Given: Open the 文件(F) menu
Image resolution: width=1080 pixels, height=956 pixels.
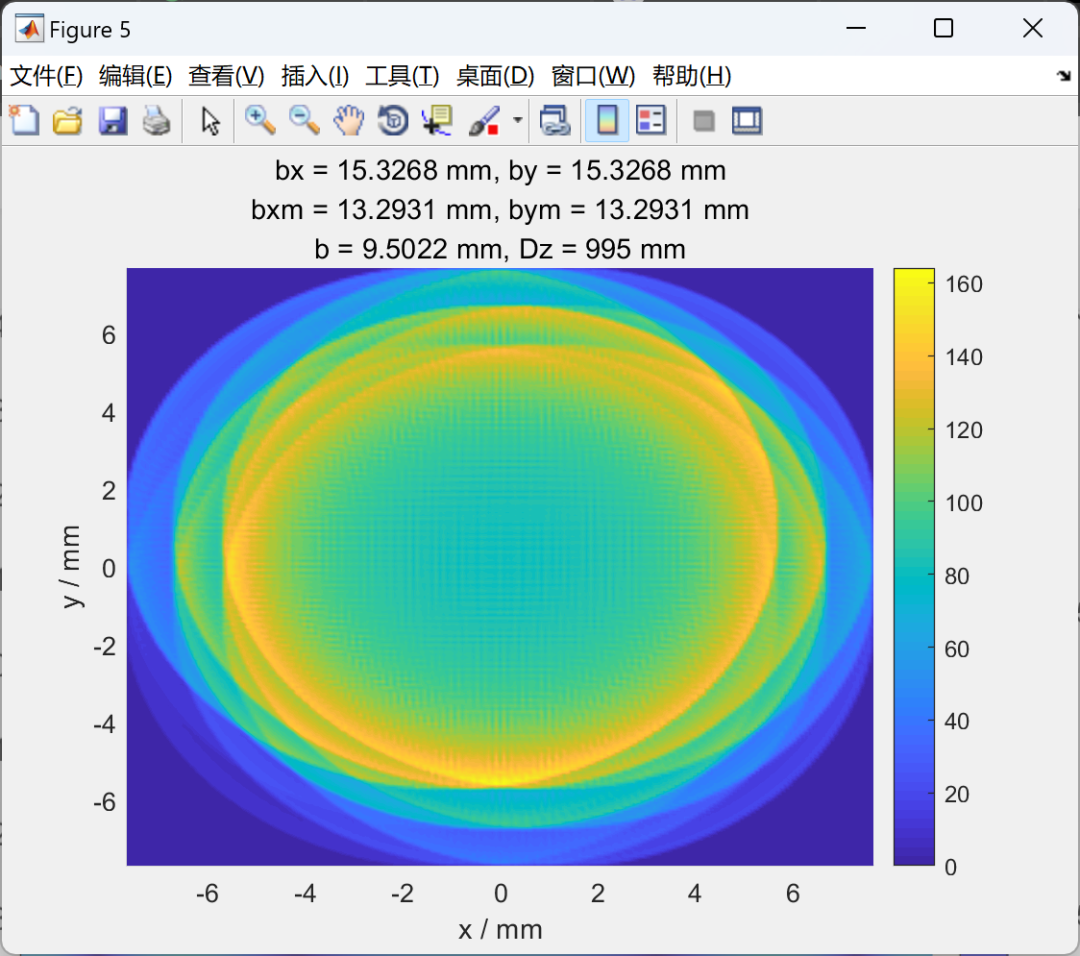Looking at the screenshot, I should pyautogui.click(x=46, y=76).
